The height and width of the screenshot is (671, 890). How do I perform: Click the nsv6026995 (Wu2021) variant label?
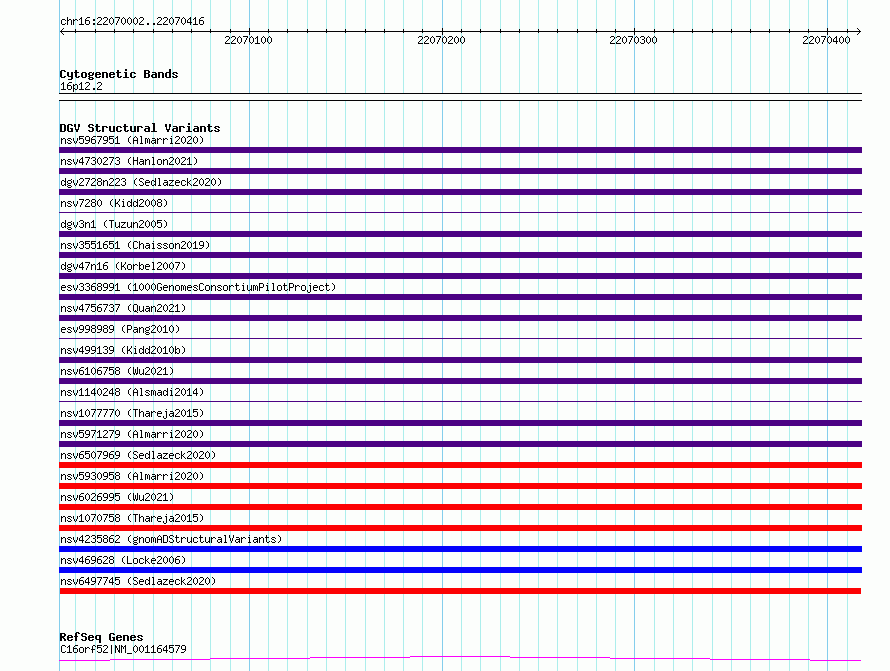click(x=117, y=497)
